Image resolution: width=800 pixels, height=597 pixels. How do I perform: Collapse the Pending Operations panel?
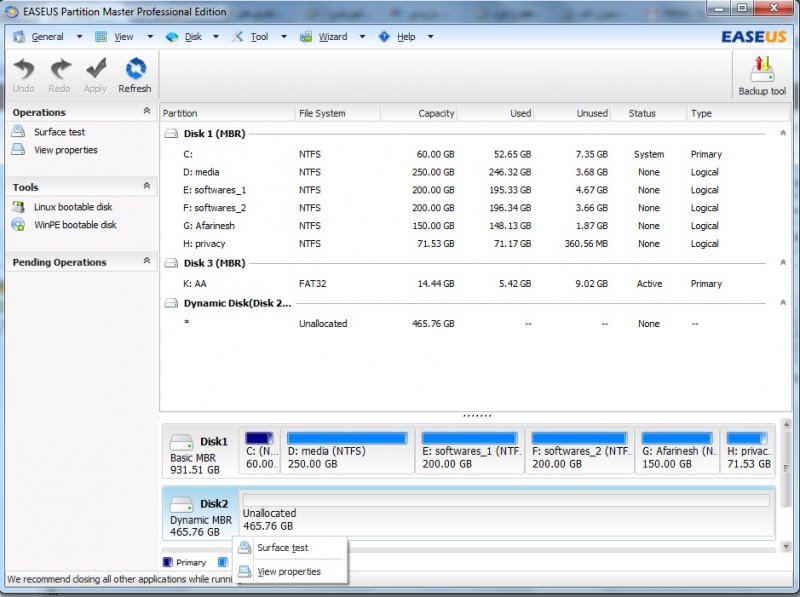tap(147, 261)
